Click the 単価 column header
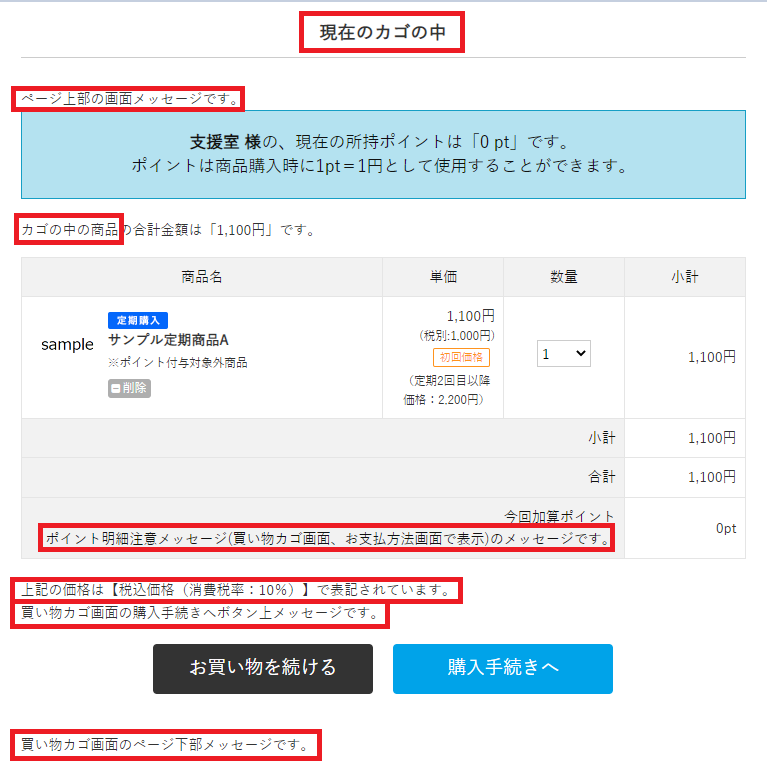 click(443, 277)
